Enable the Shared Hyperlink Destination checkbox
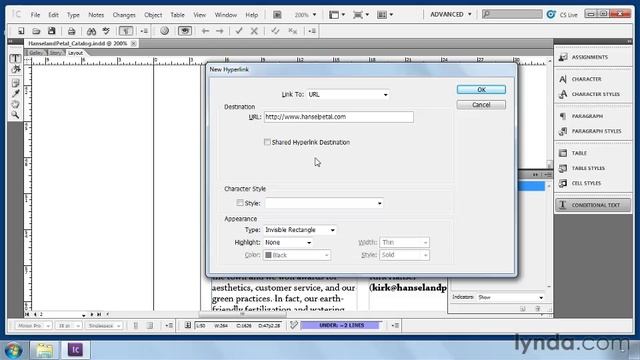The image size is (640, 360). [x=267, y=142]
